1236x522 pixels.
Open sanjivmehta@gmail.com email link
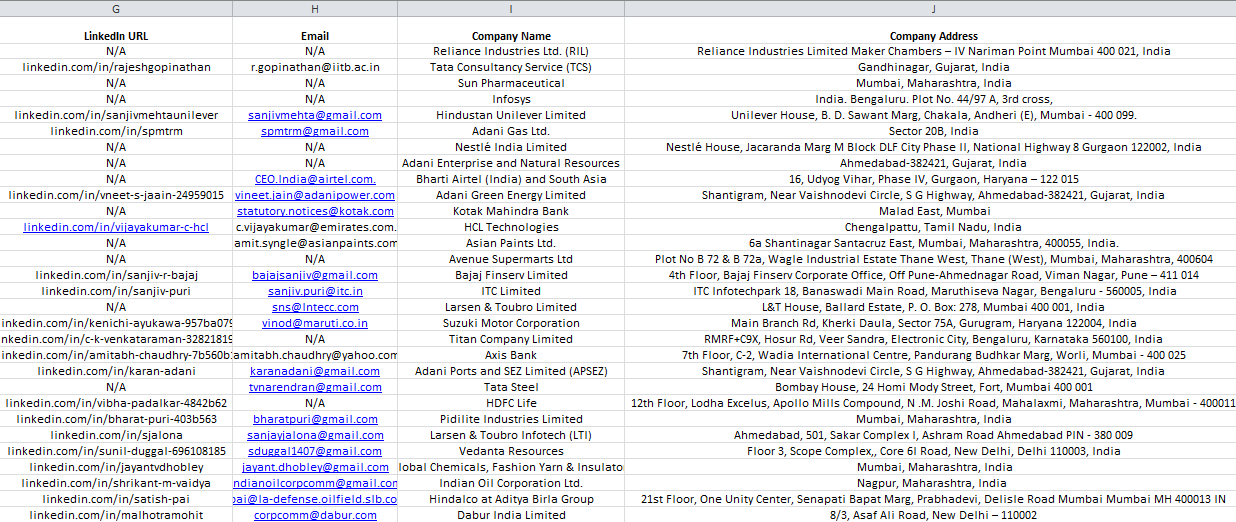coord(315,115)
